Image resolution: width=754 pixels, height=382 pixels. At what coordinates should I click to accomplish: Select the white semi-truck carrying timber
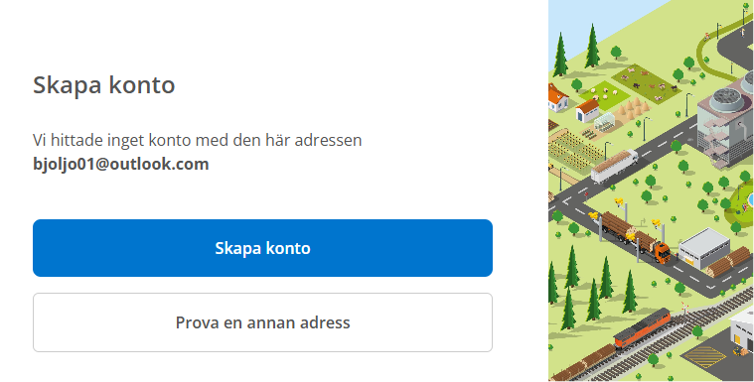614,166
